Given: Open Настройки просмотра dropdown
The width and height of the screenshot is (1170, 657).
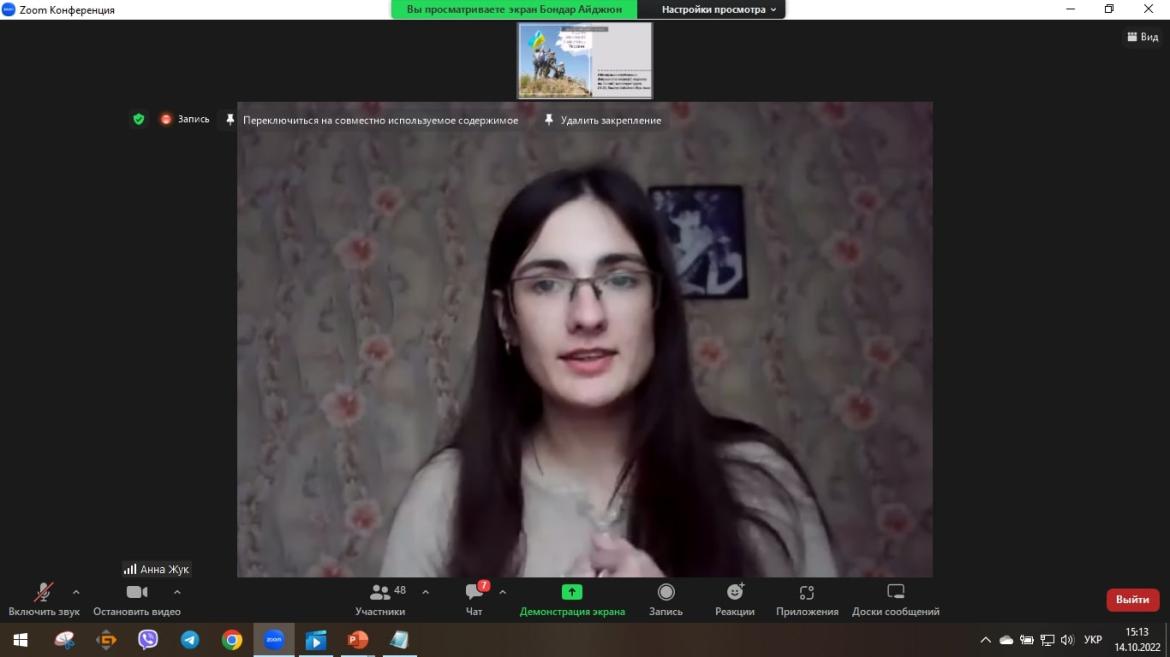Looking at the screenshot, I should [x=719, y=9].
